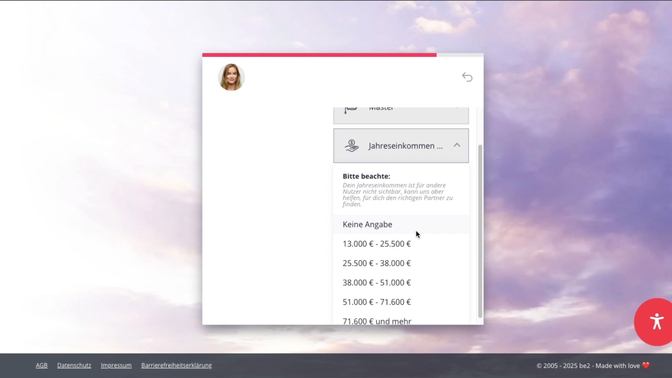Click the vertical scrollbar in the form
672x378 pixels.
[480, 231]
